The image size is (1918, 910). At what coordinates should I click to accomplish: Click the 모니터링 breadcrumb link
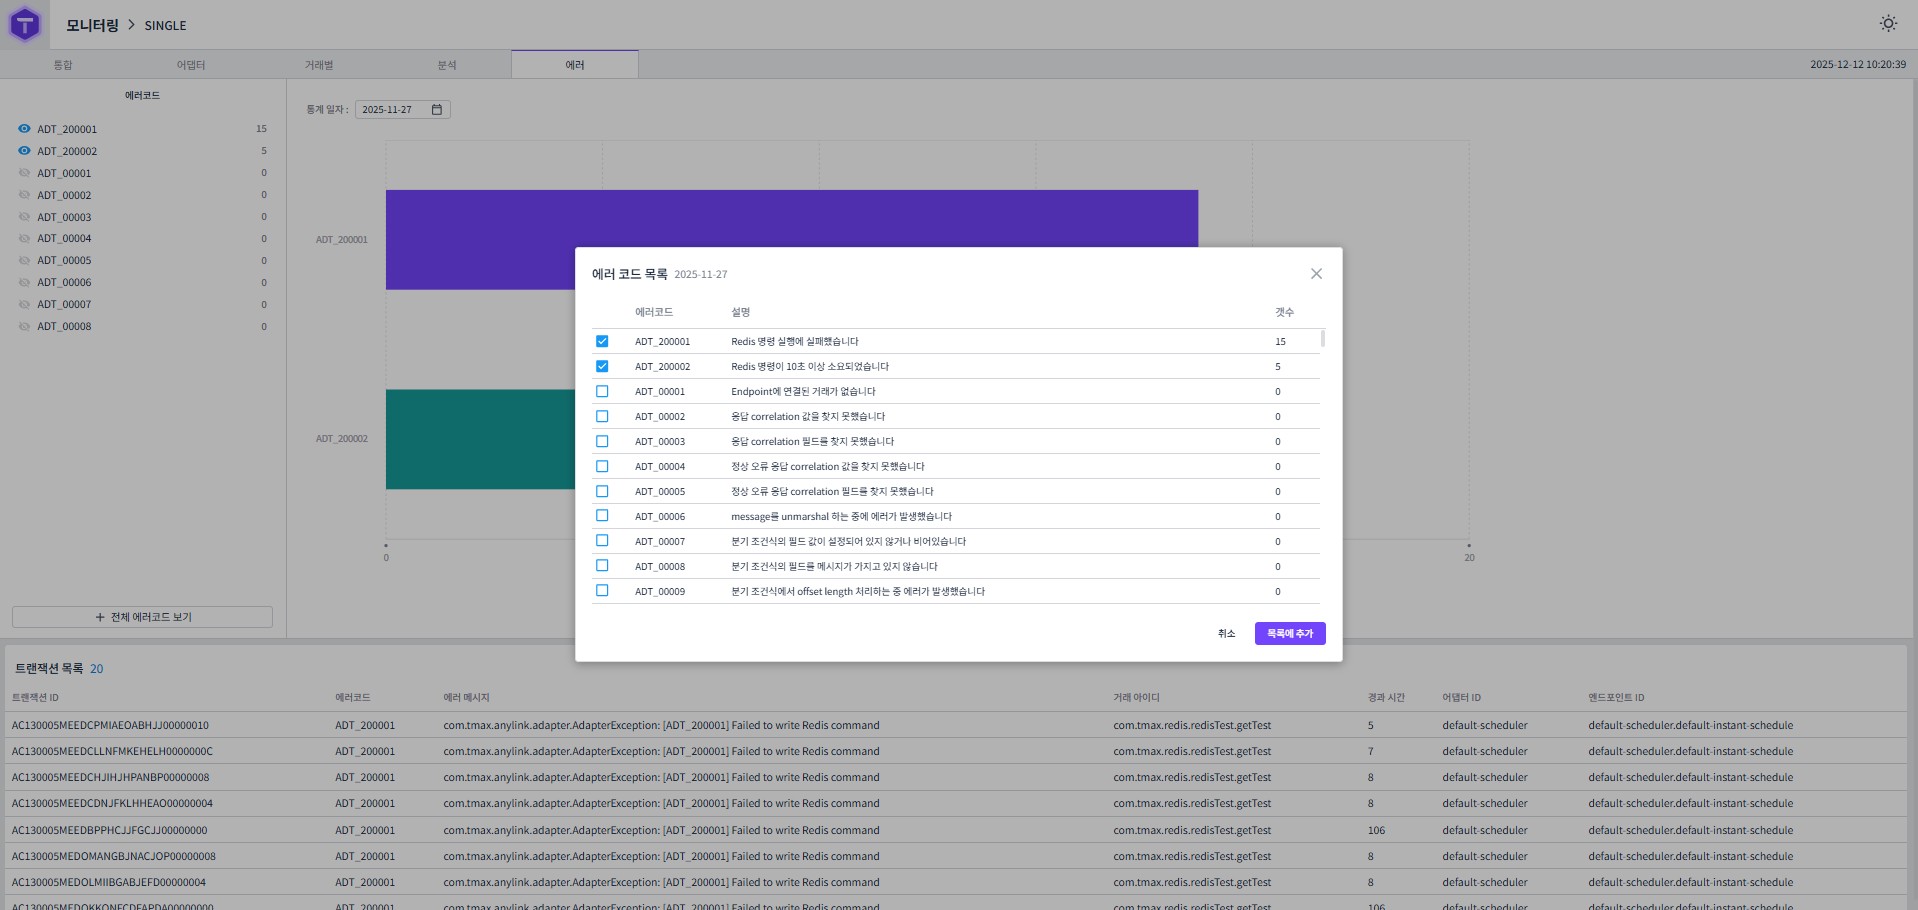[93, 25]
